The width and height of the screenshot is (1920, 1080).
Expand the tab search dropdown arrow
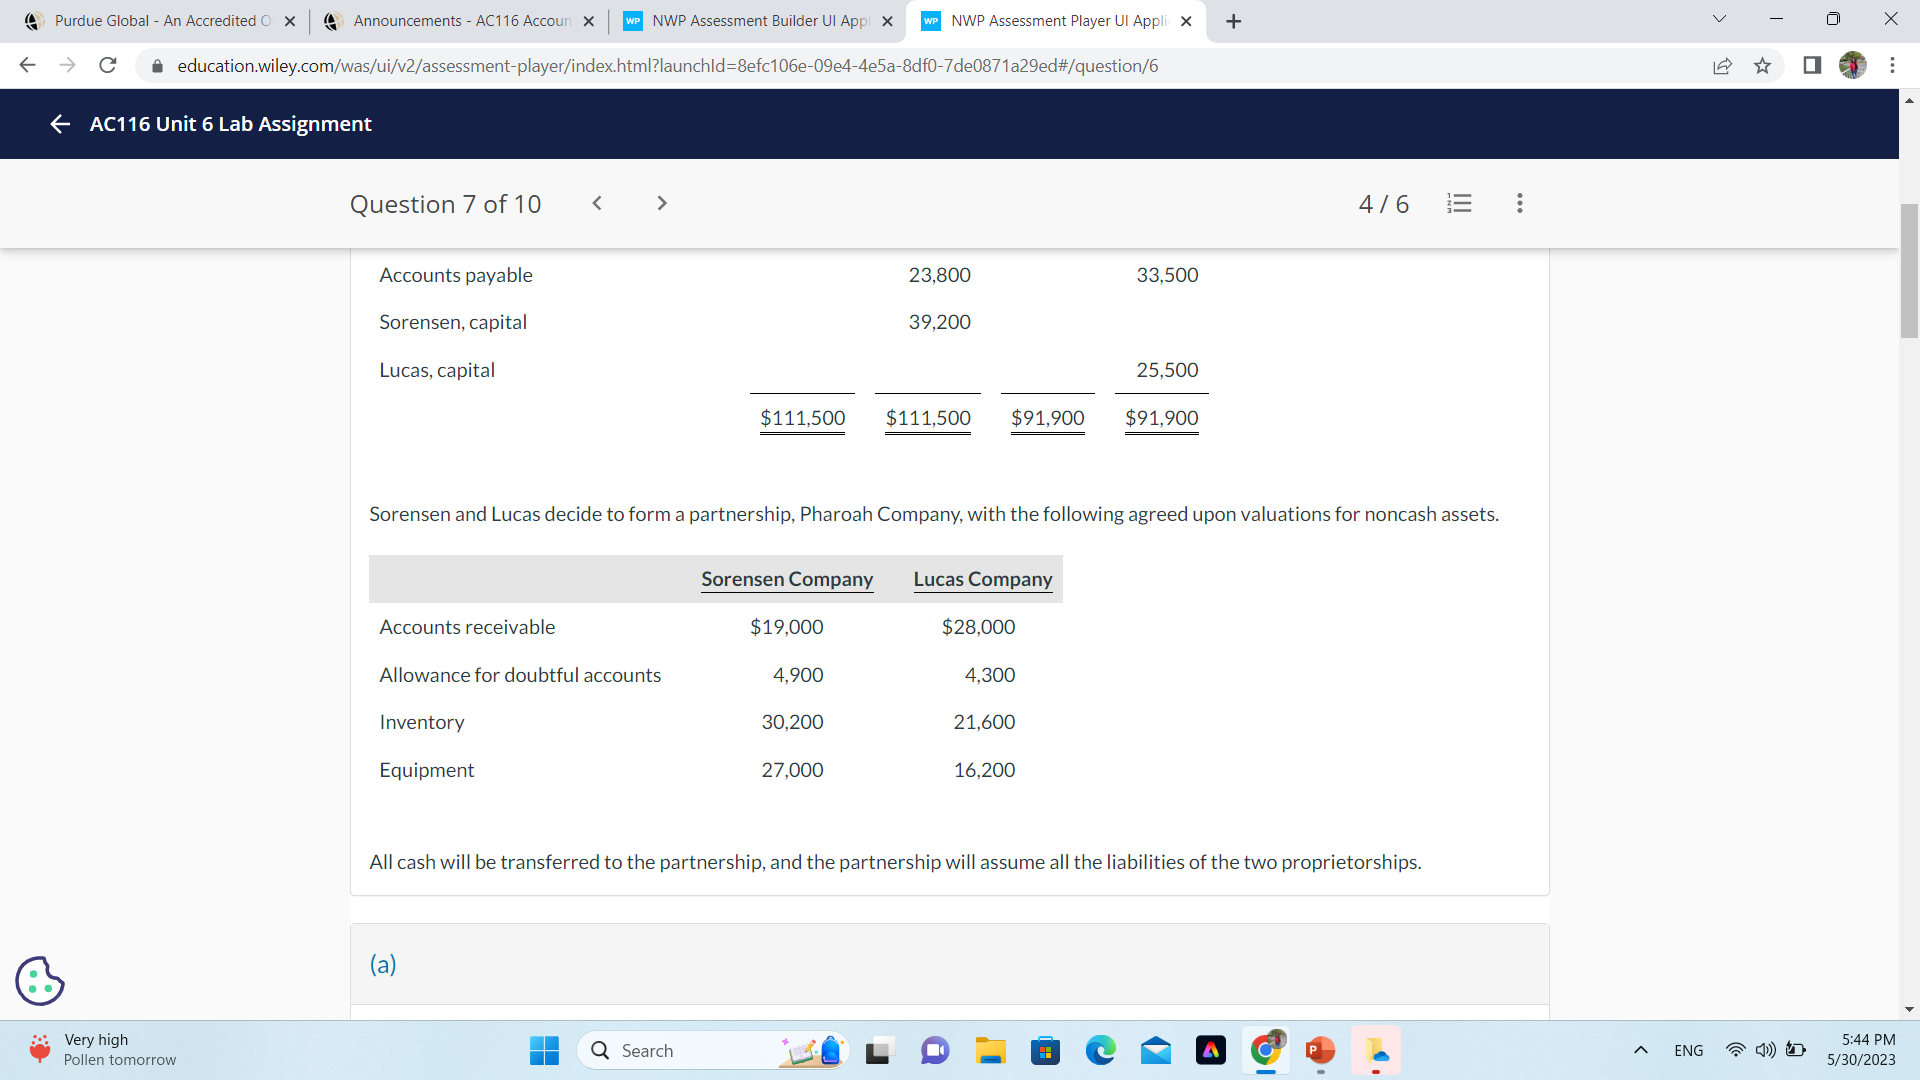pos(1719,20)
